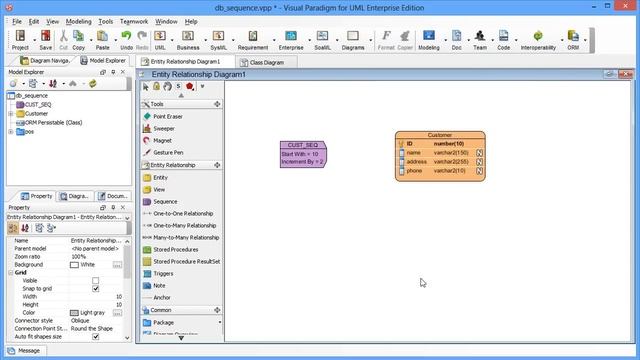The width and height of the screenshot is (640, 360).
Task: Open the Diagrams toolbar button
Action: click(x=353, y=40)
